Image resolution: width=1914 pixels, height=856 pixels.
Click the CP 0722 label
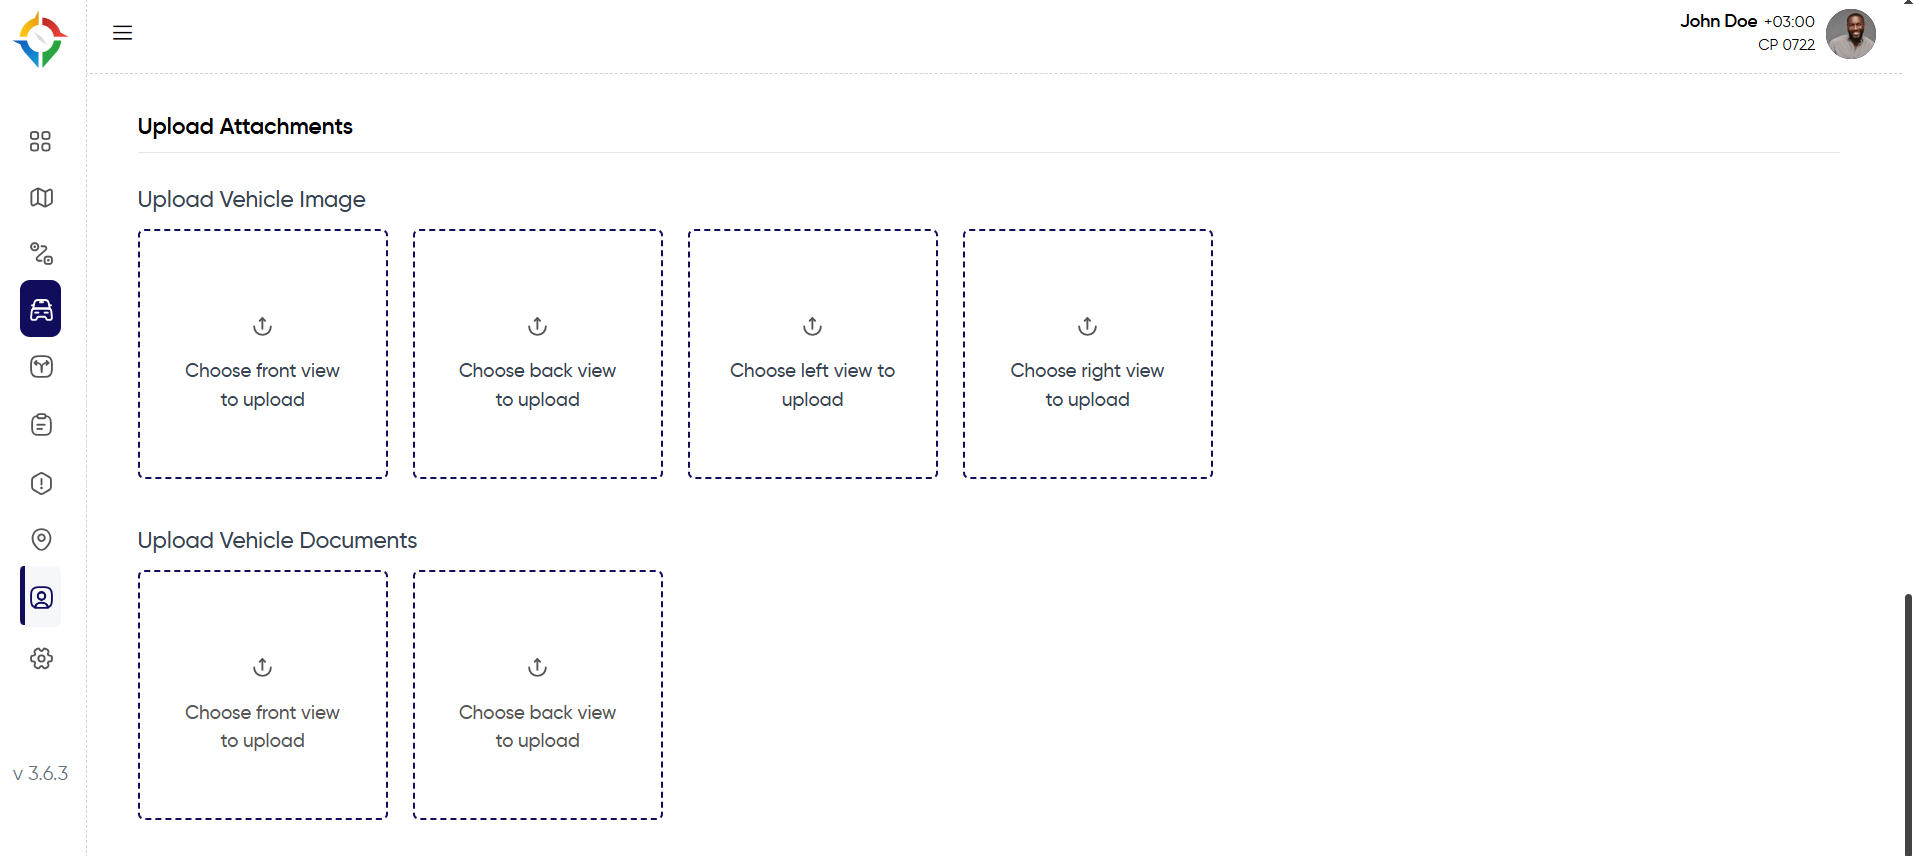(1786, 45)
